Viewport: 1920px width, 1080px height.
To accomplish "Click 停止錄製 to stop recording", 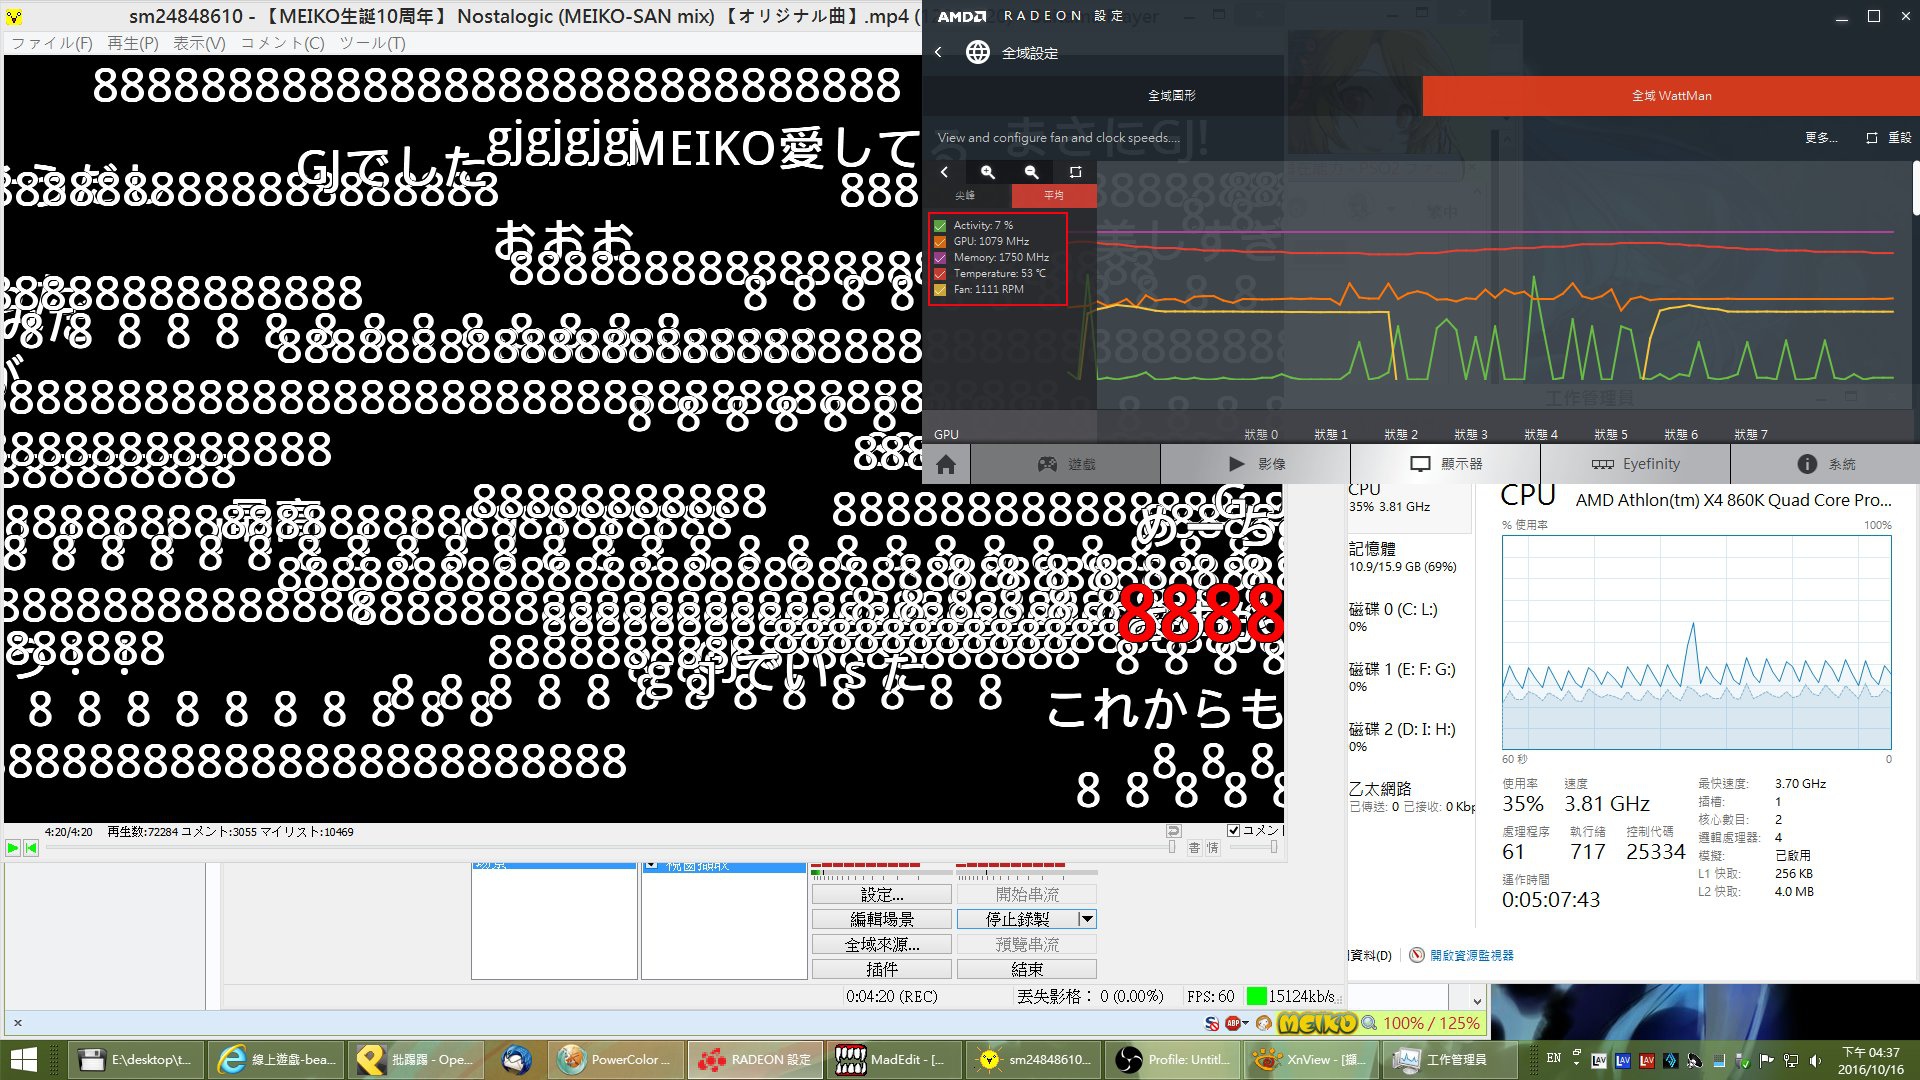I will click(1017, 919).
